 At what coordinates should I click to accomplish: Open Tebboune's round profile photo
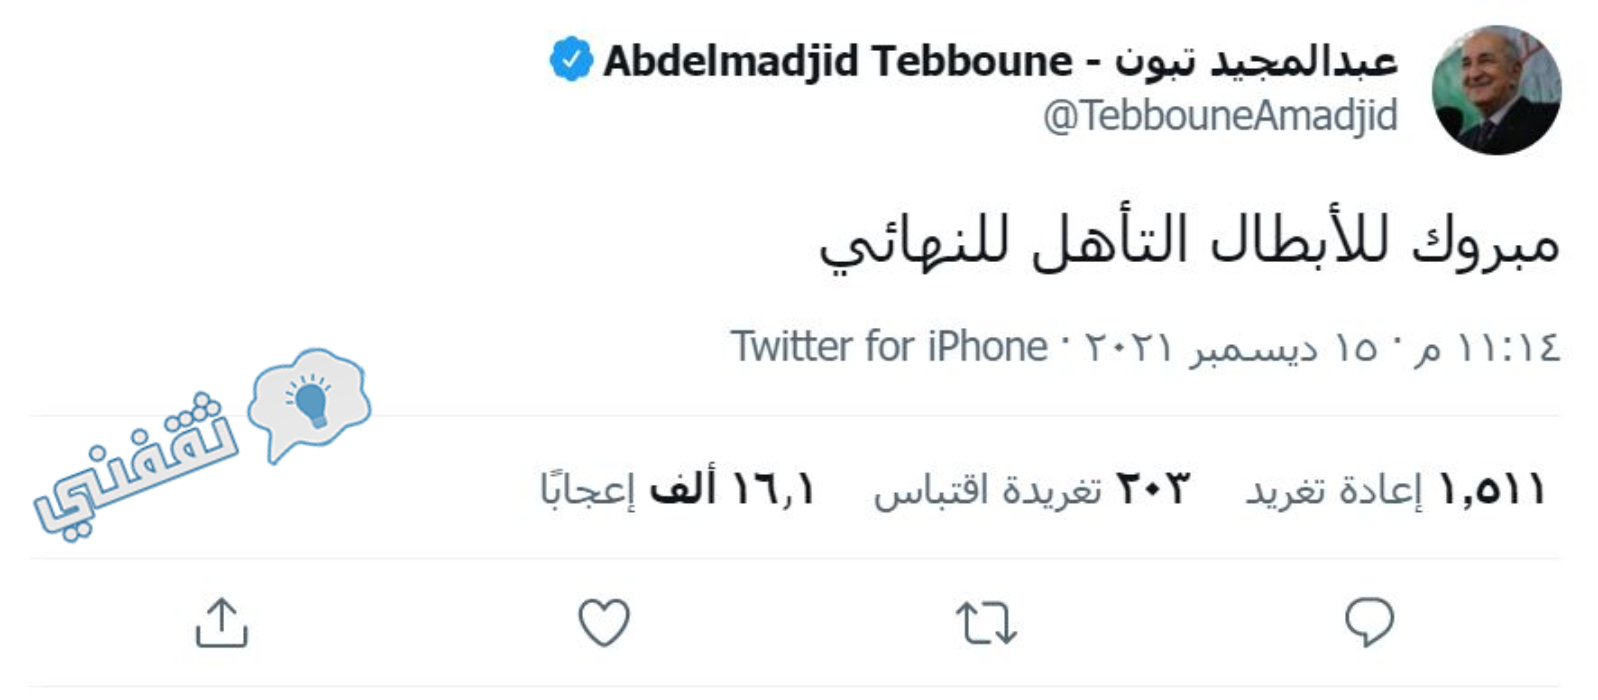pos(1496,90)
